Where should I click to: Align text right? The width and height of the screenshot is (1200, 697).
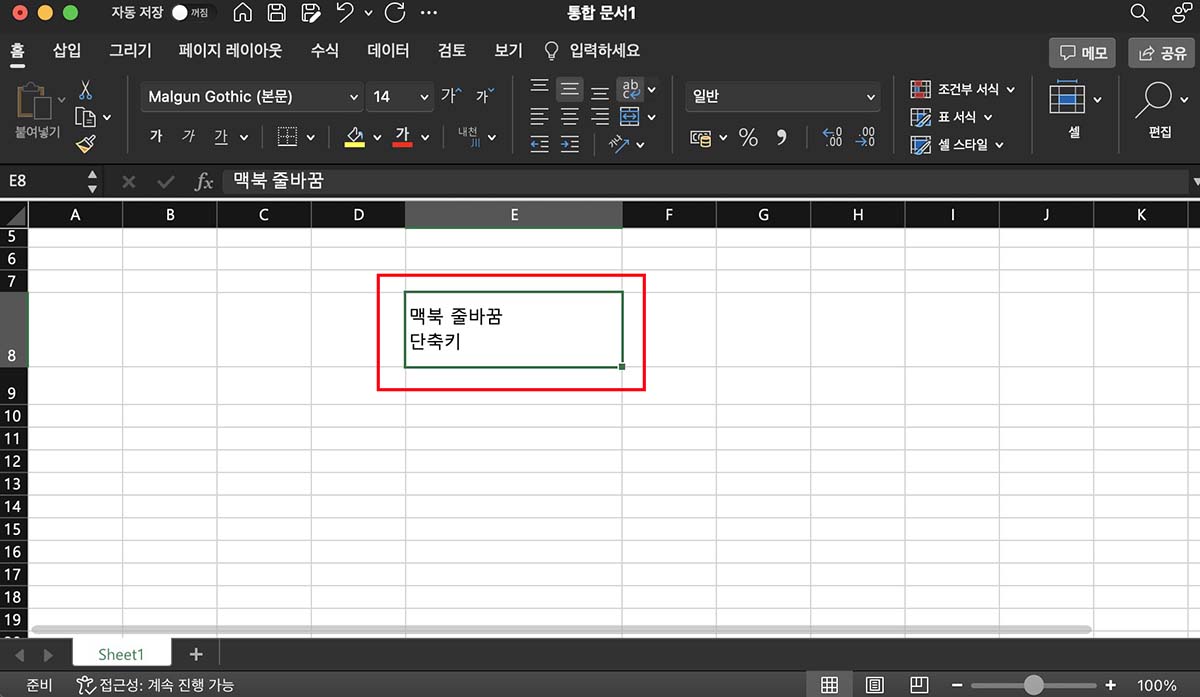click(600, 117)
